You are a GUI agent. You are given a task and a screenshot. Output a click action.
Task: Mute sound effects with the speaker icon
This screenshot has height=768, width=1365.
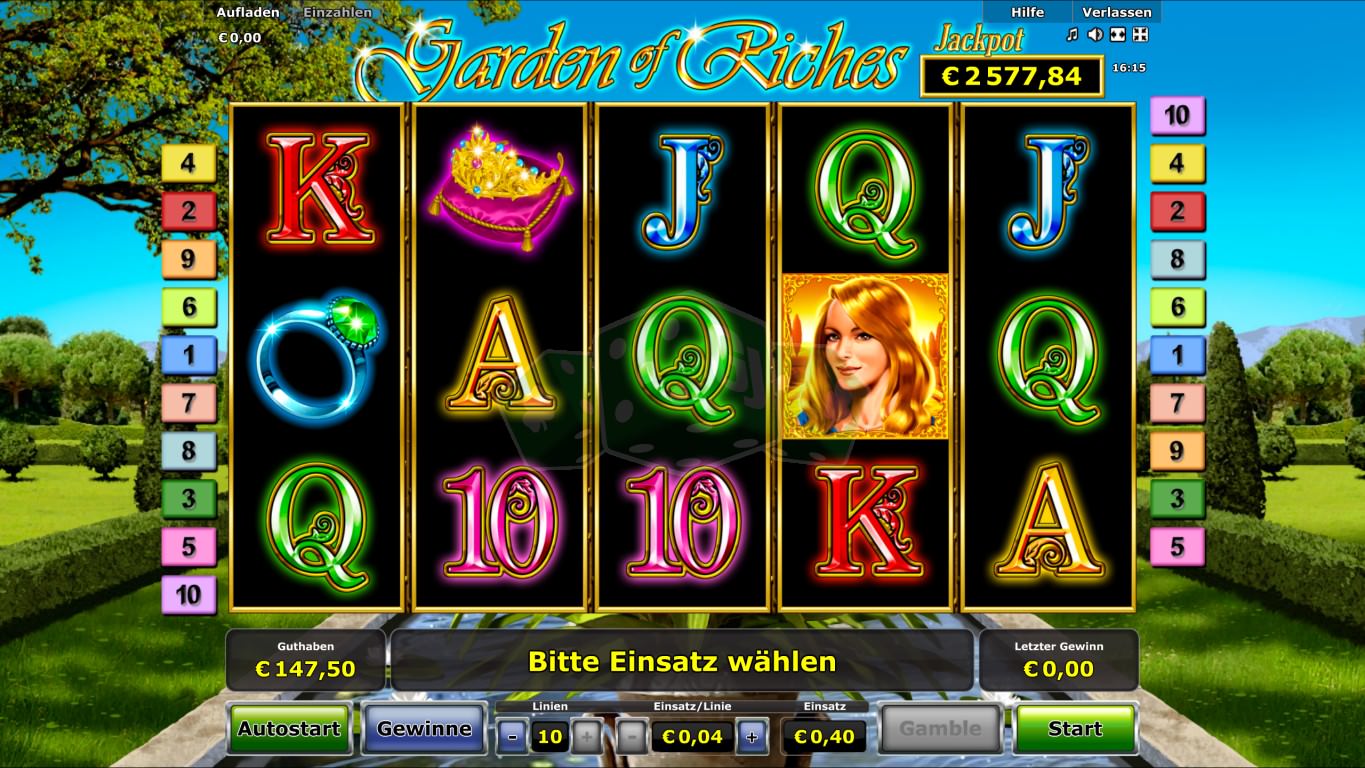click(1095, 35)
